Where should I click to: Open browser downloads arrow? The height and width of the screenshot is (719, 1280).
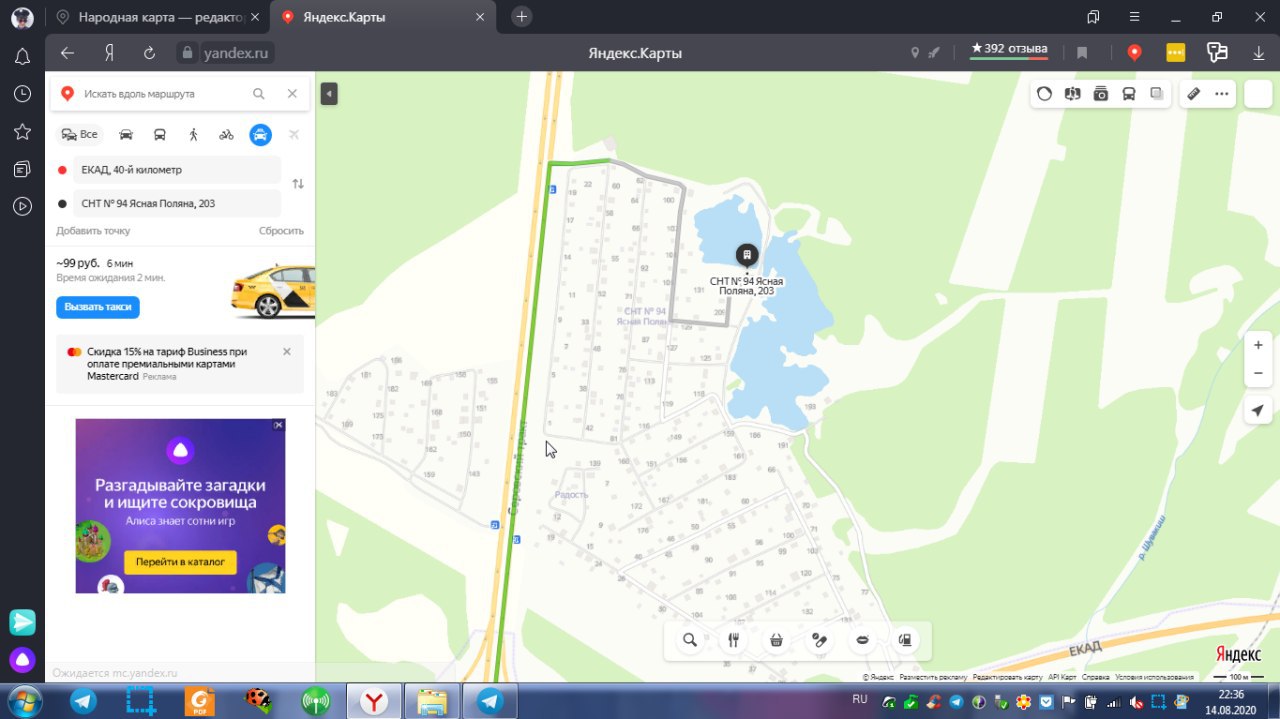point(1259,53)
